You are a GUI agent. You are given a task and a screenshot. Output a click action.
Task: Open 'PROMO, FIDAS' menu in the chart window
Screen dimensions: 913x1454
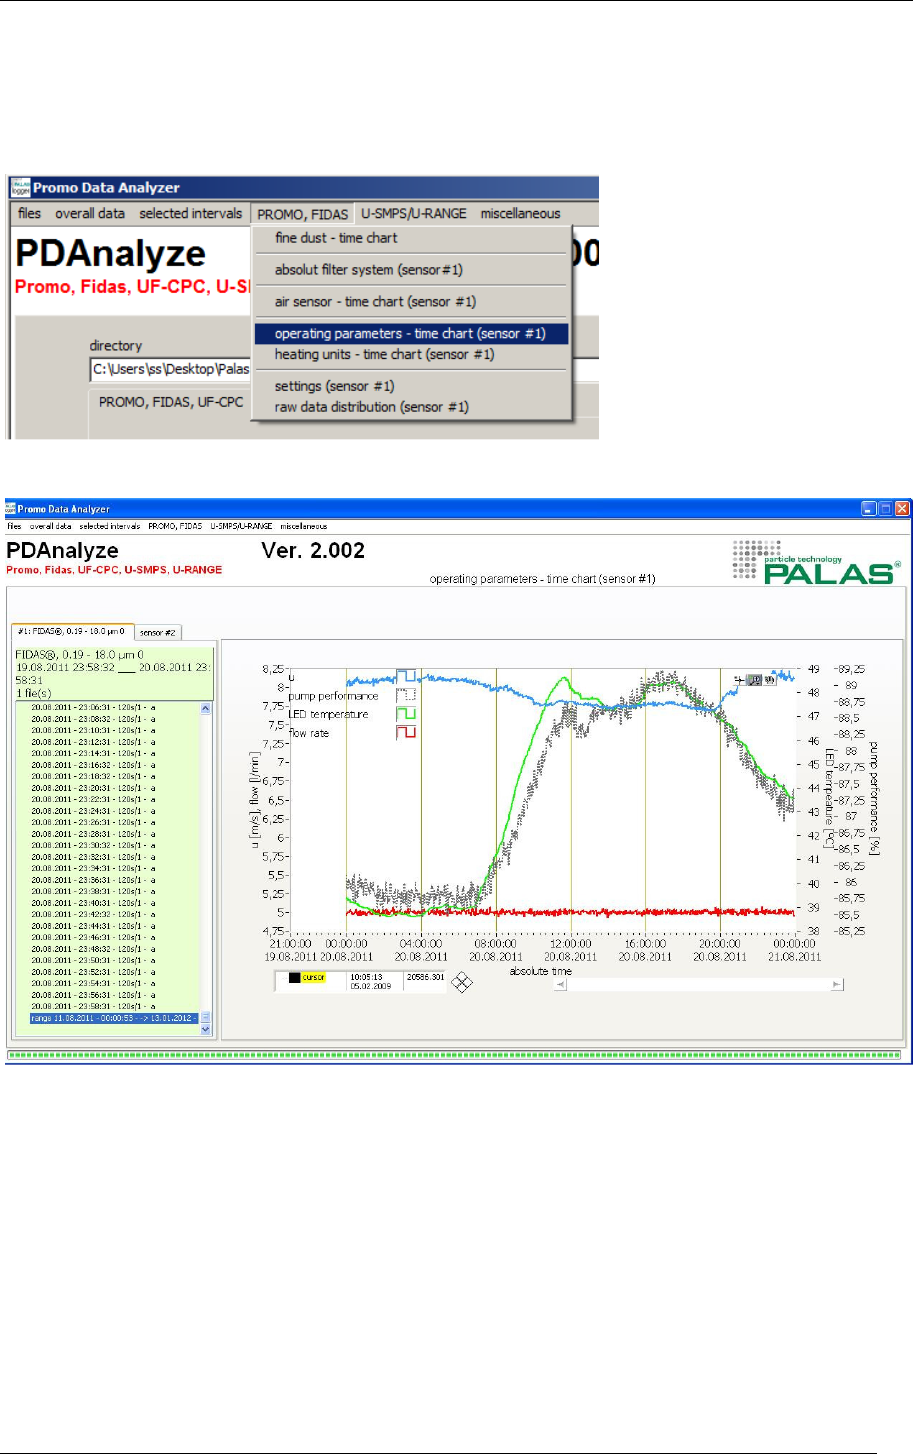[x=175, y=526]
